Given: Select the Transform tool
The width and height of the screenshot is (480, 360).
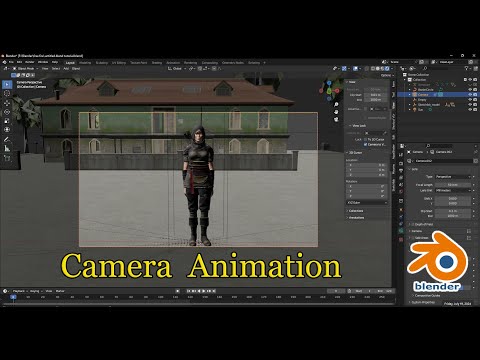Looking at the screenshot, I should pos(7,130).
